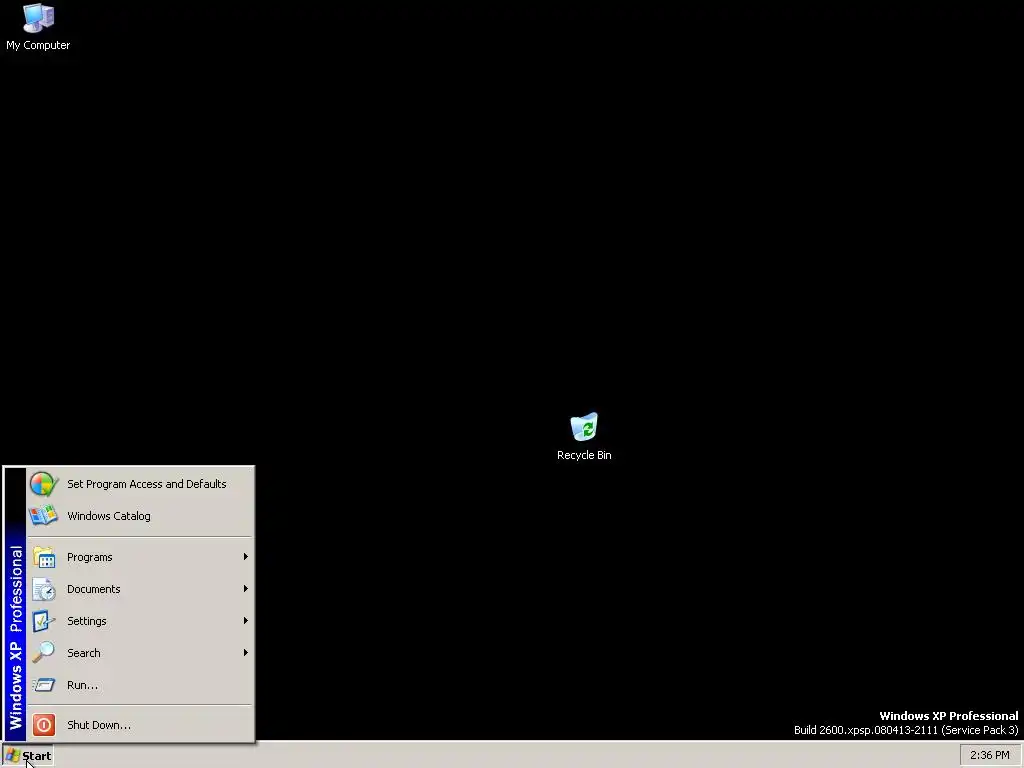This screenshot has width=1024, height=768.
Task: Select Run... from the Start menu
Action: (140, 684)
